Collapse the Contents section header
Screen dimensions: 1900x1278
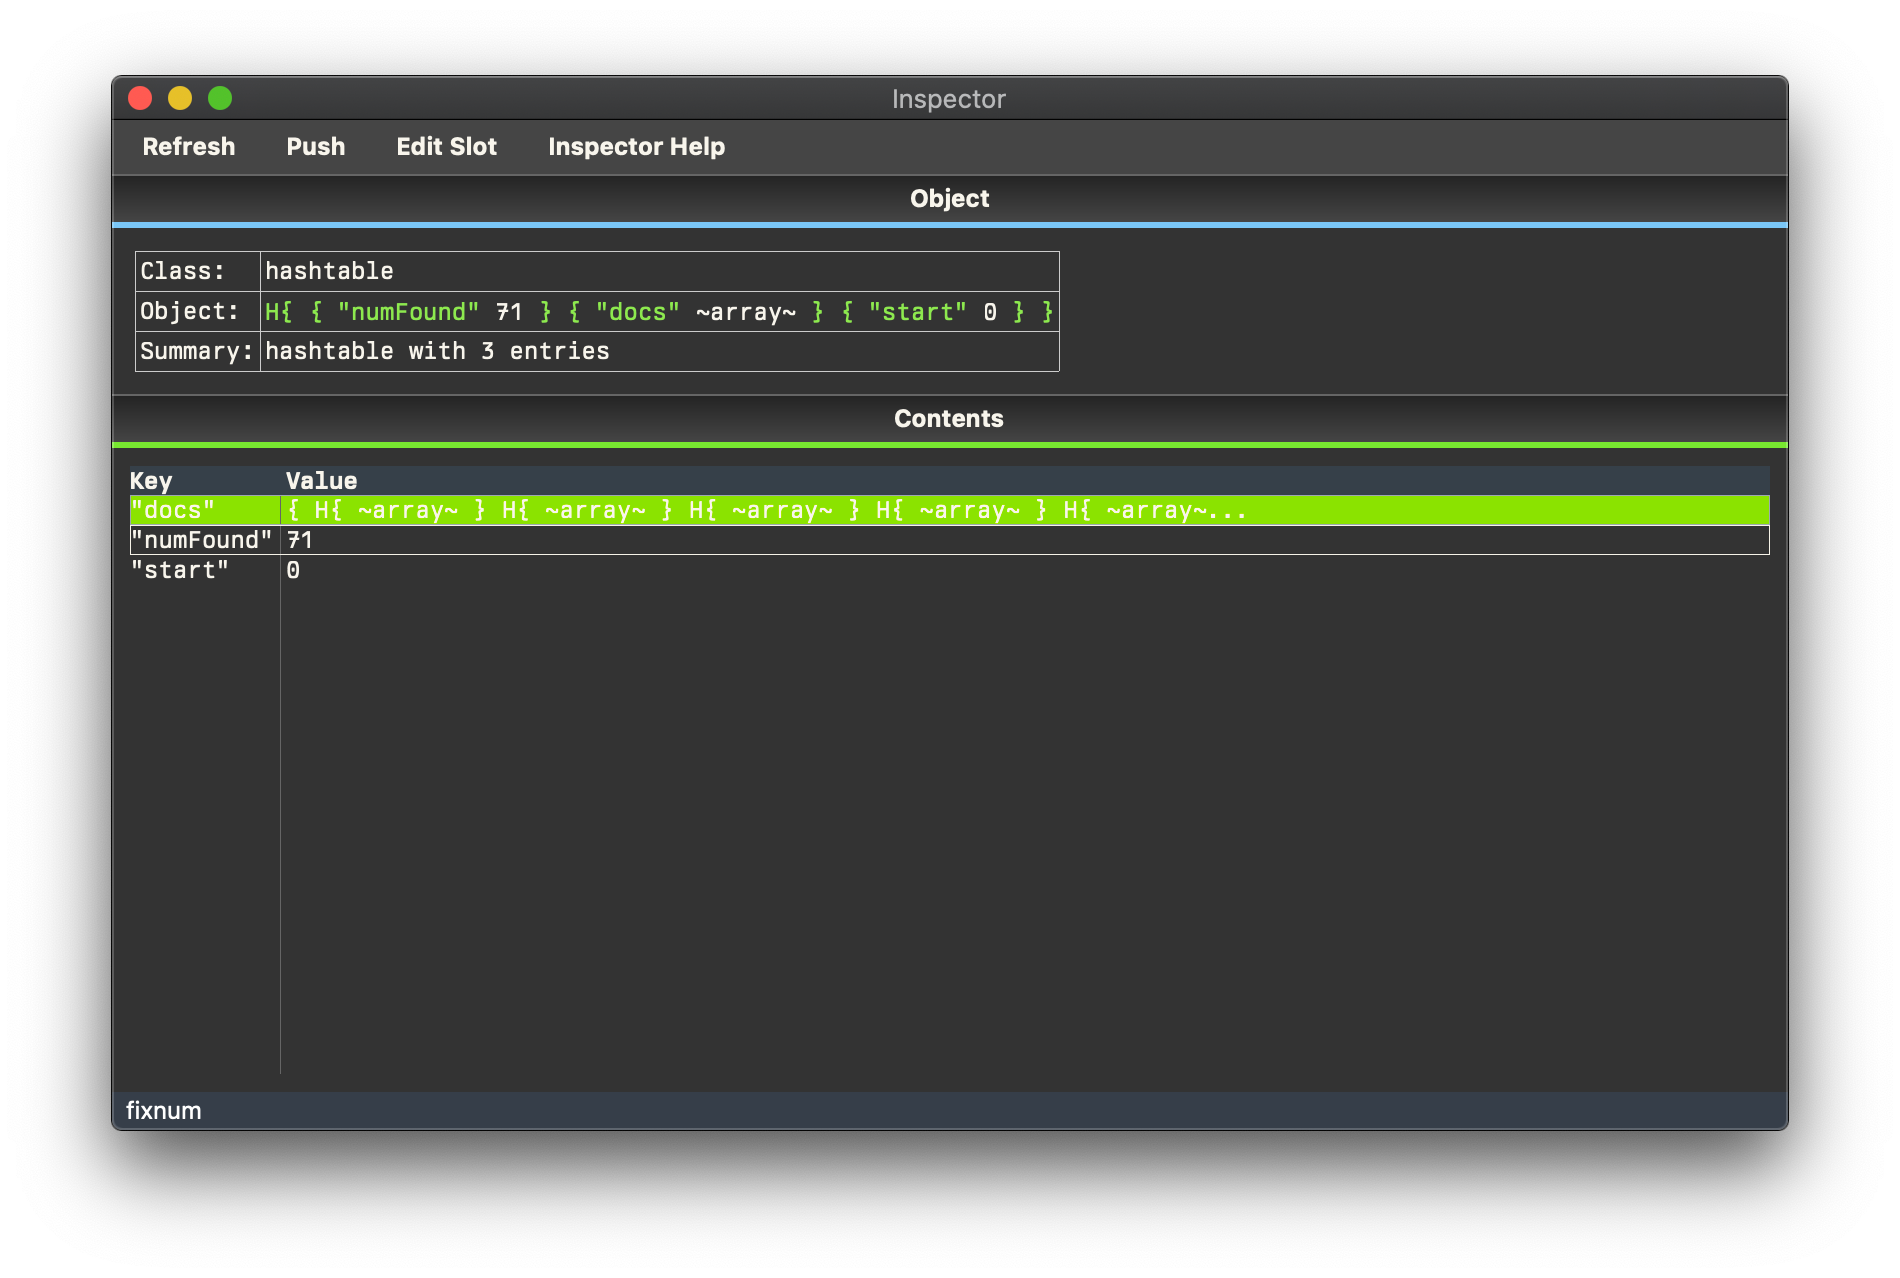coord(949,419)
